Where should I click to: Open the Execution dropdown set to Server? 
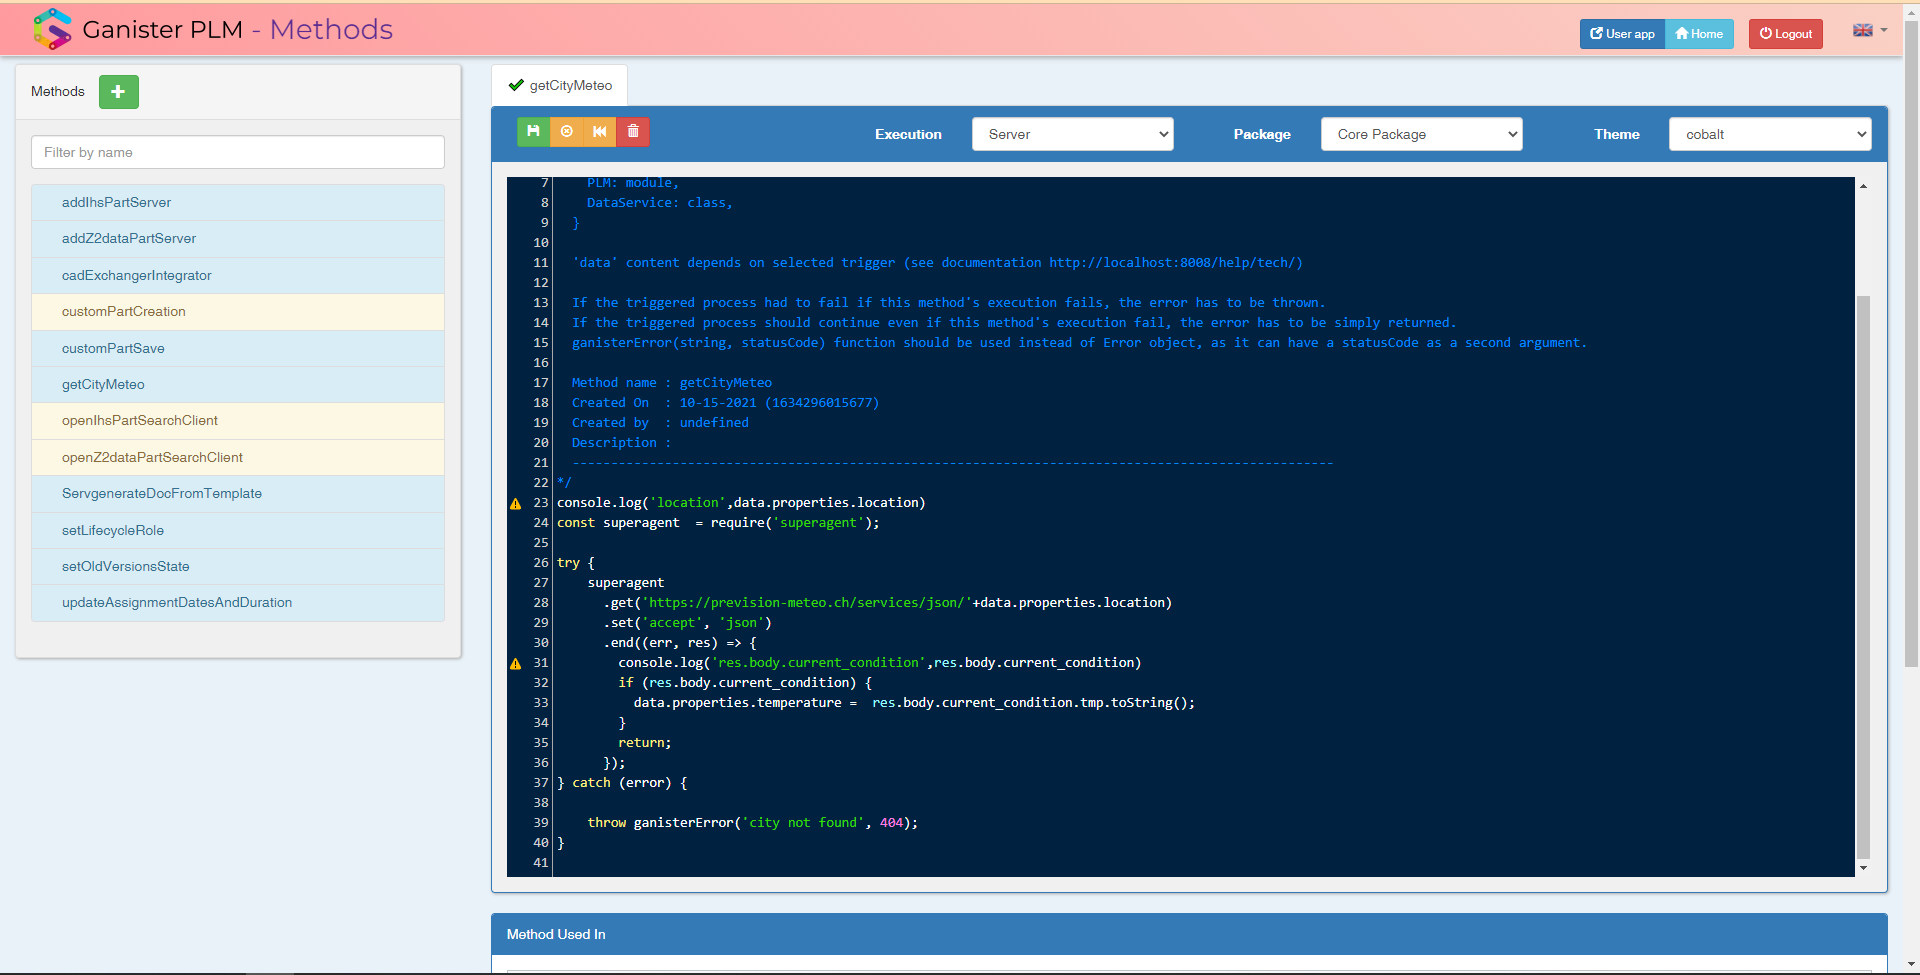click(1072, 134)
